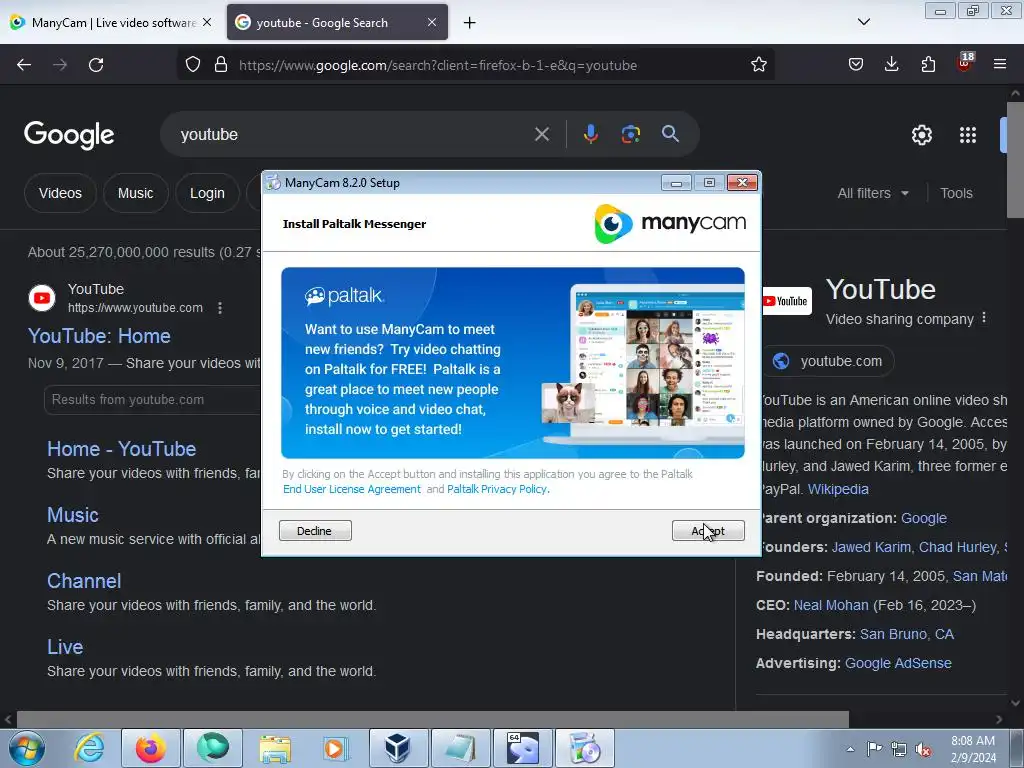This screenshot has height=768, width=1024.
Task: Open the Firefox downloads panel
Action: [891, 65]
